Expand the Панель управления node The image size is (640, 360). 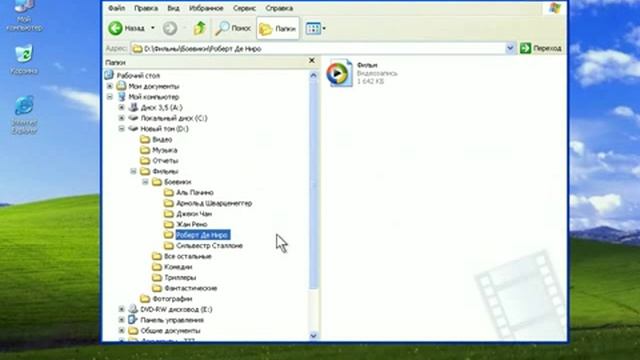click(122, 320)
